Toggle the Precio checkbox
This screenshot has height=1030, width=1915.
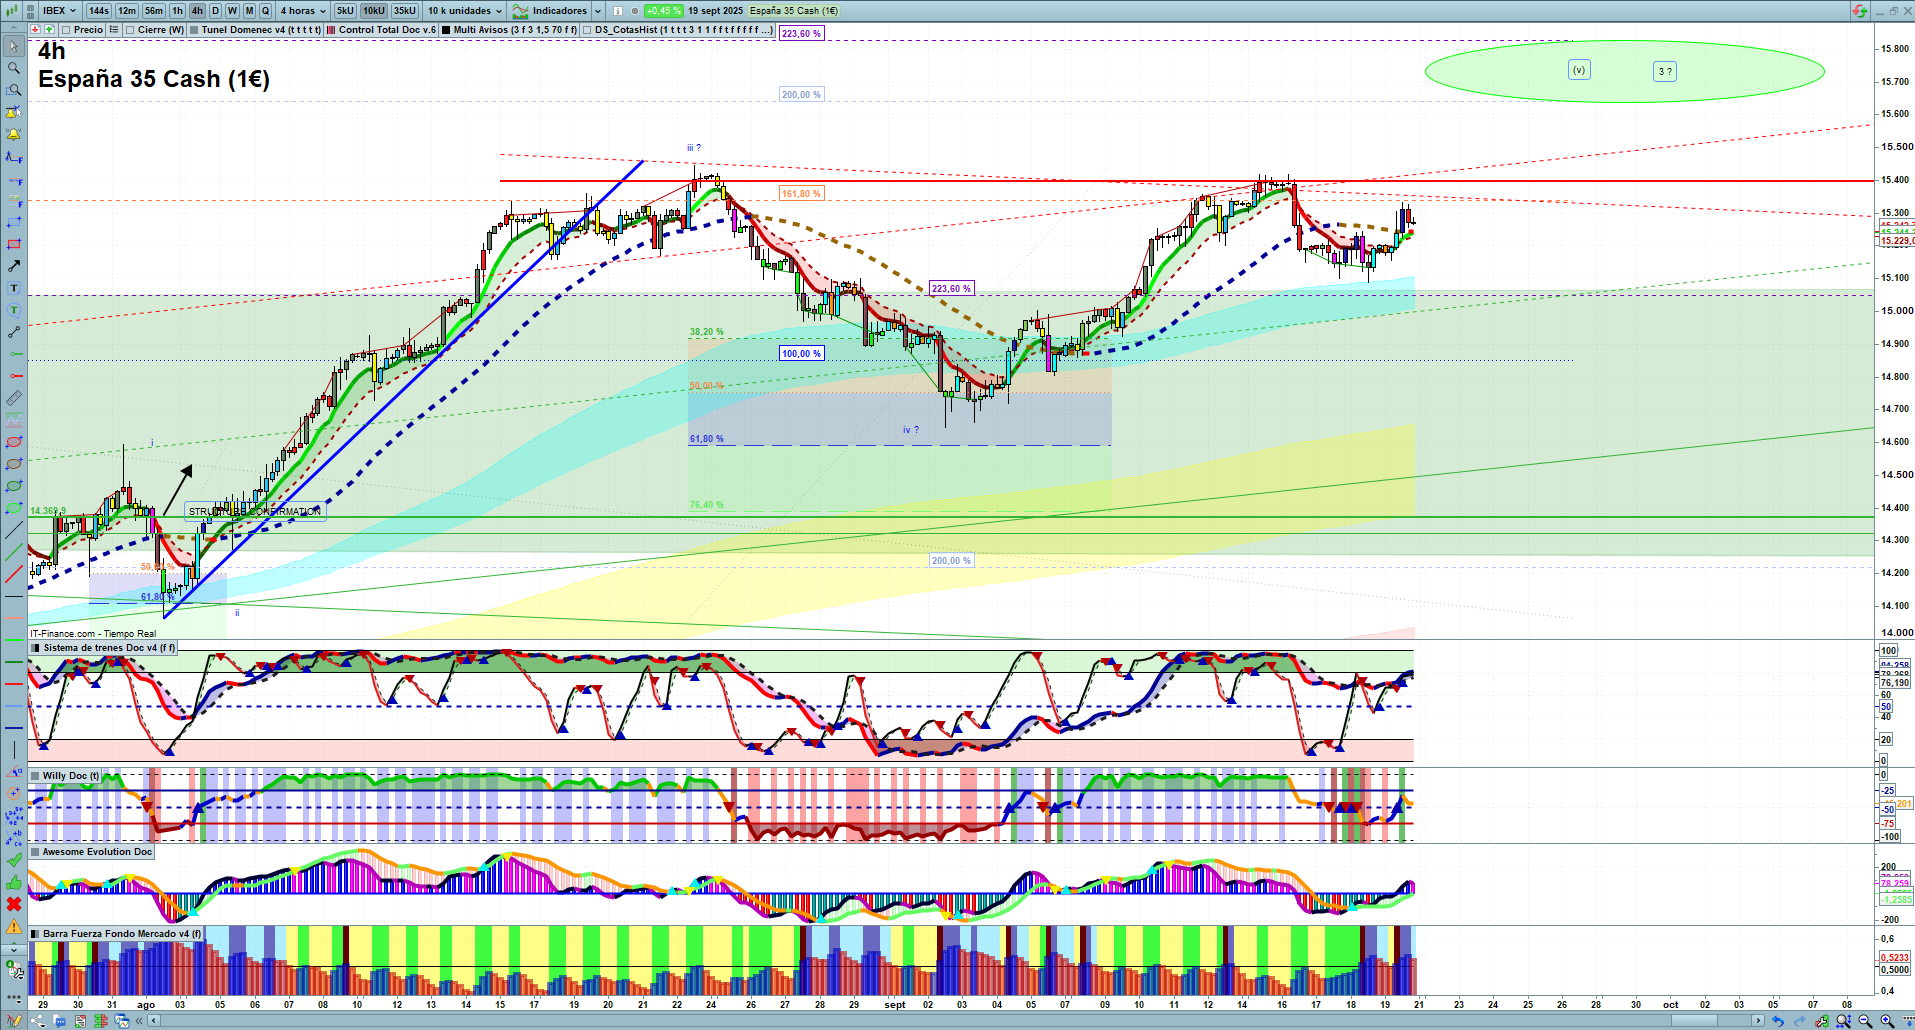click(66, 30)
